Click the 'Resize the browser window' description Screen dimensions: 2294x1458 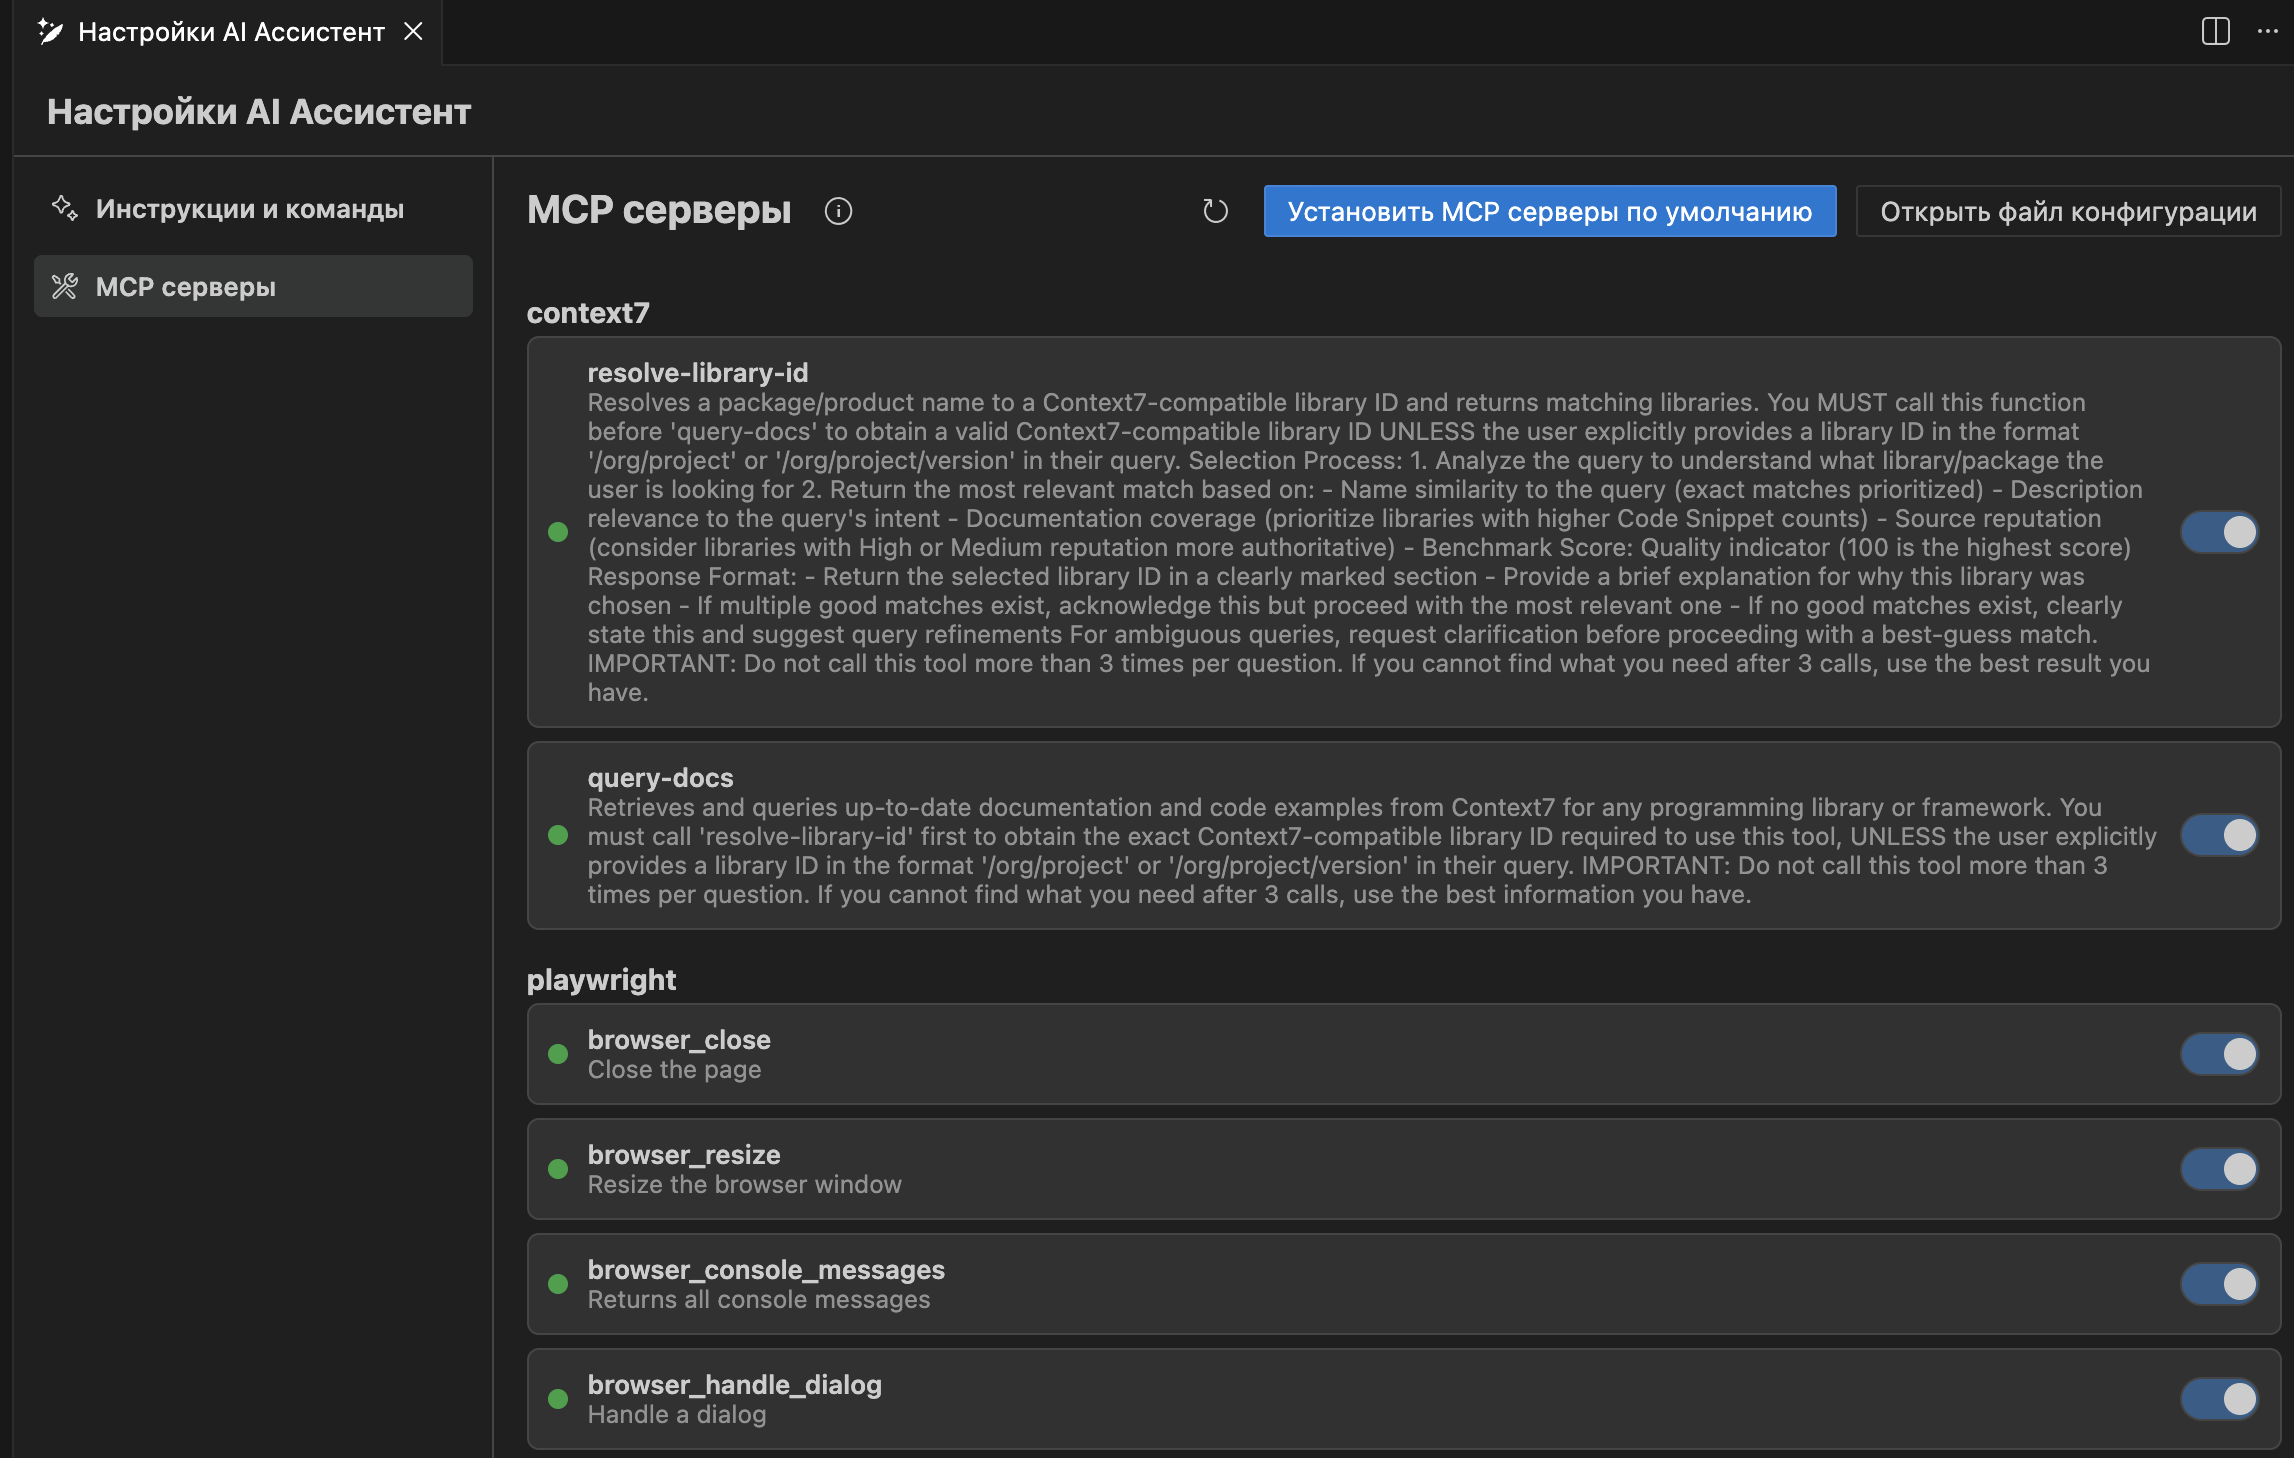click(745, 1185)
